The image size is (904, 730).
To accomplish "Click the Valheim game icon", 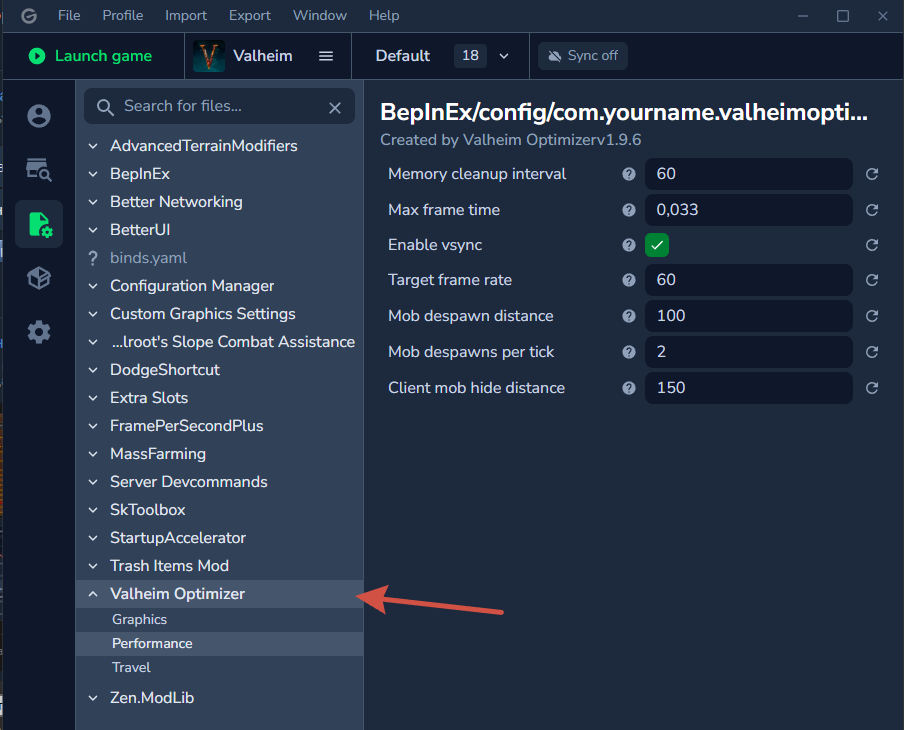I will [209, 56].
